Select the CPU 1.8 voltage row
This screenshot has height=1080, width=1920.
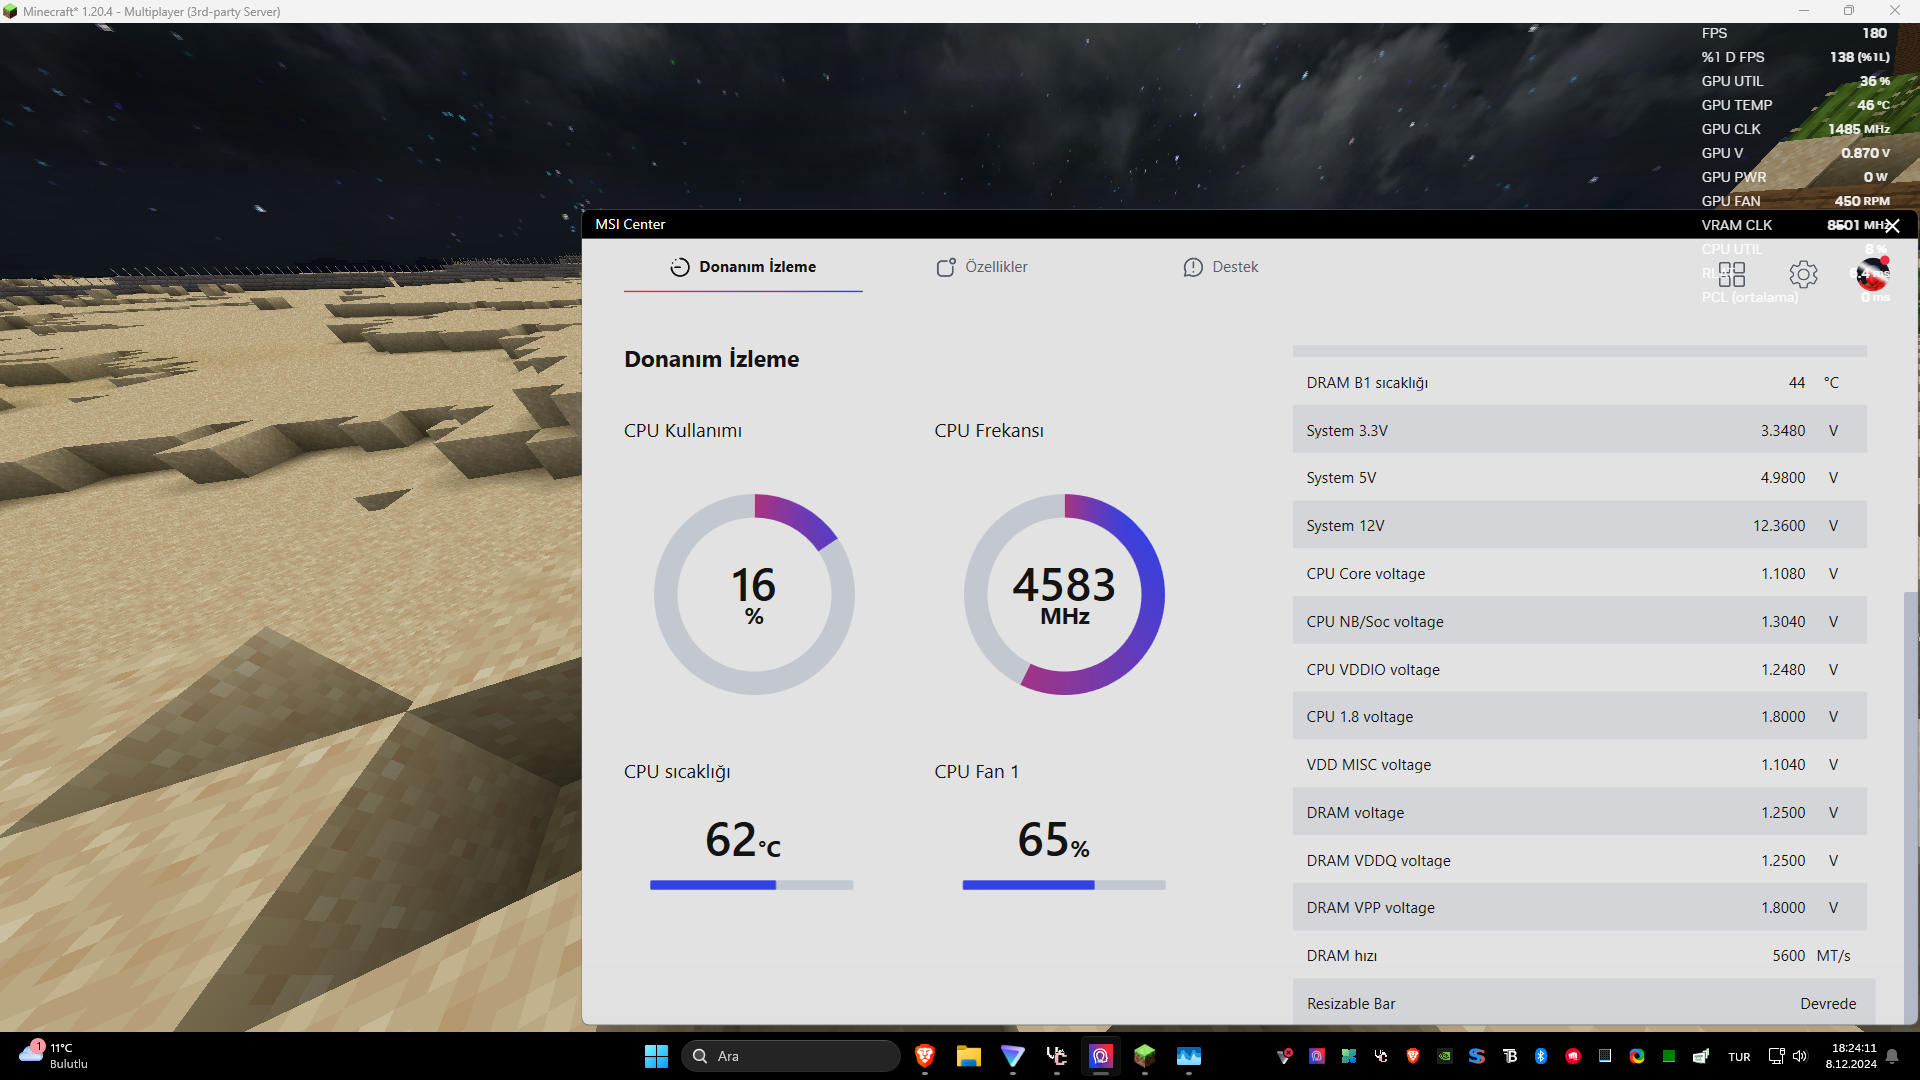click(1579, 716)
